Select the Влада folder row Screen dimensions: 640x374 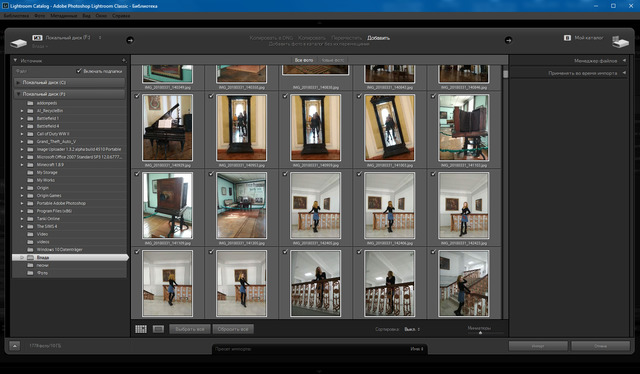pyautogui.click(x=70, y=258)
